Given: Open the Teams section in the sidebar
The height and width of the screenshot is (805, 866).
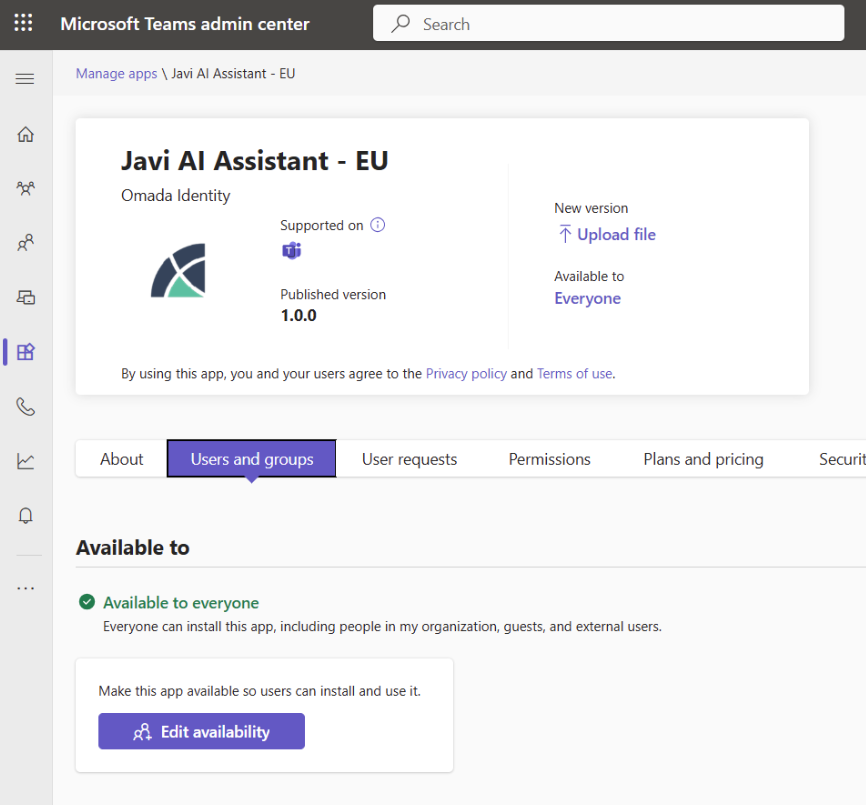Looking at the screenshot, I should tap(25, 188).
